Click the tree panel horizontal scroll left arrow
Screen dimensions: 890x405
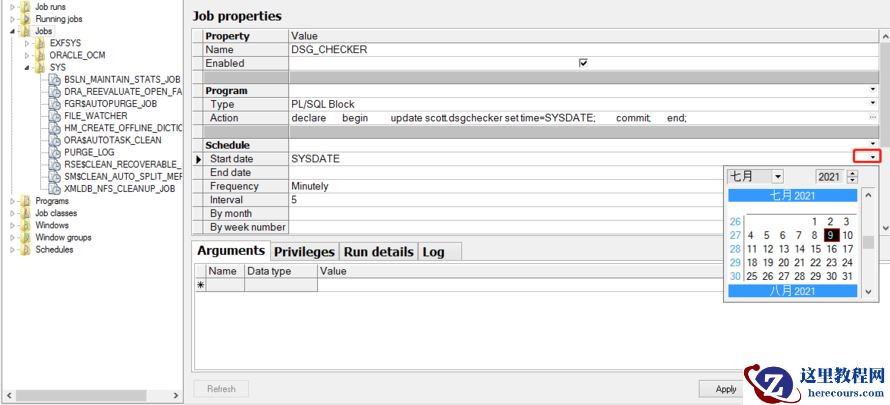(8, 395)
